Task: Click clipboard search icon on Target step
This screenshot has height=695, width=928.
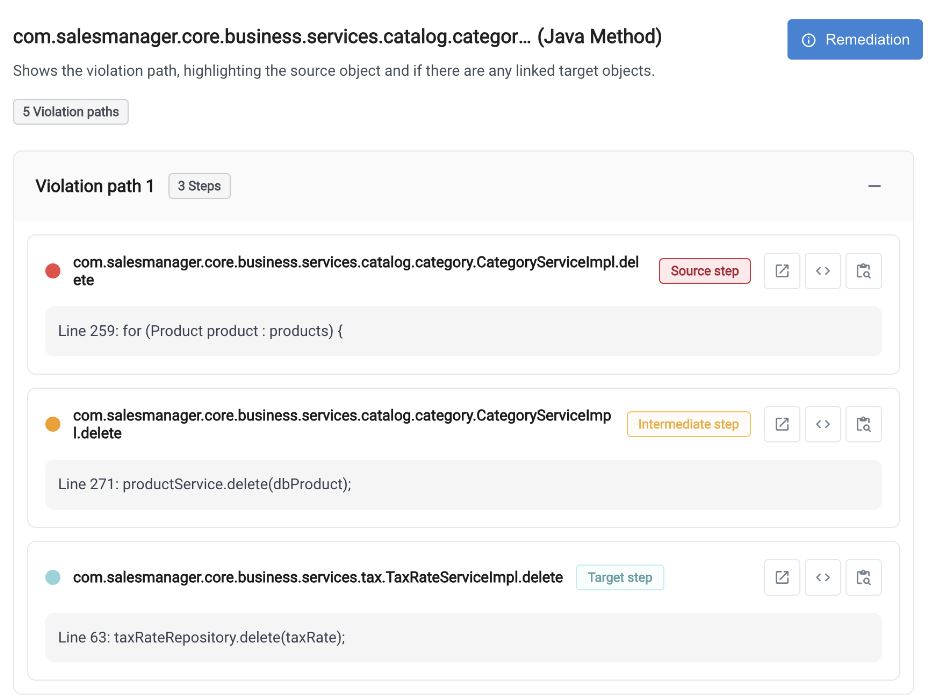Action: click(863, 577)
